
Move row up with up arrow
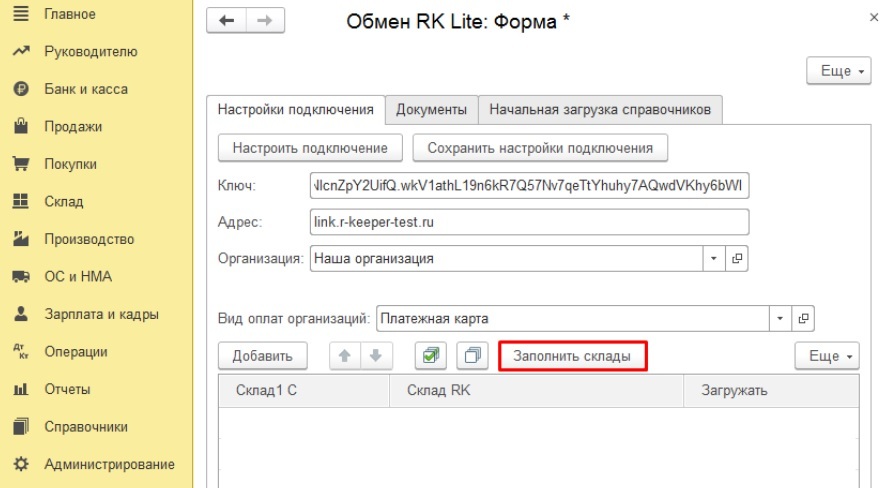click(x=345, y=356)
